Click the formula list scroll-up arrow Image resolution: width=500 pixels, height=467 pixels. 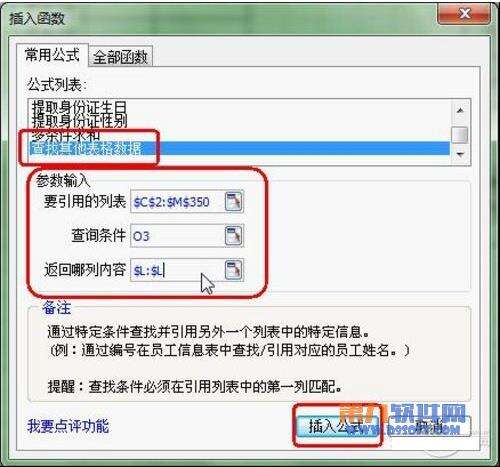pos(460,110)
